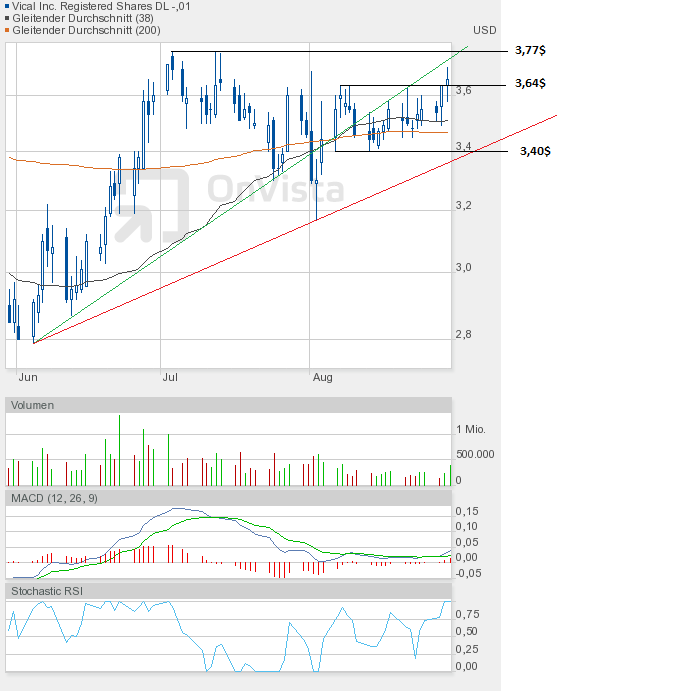This screenshot has height=691, width=683.
Task: Click the 0,25 Stochastic RSI axis label
Action: coord(467,649)
